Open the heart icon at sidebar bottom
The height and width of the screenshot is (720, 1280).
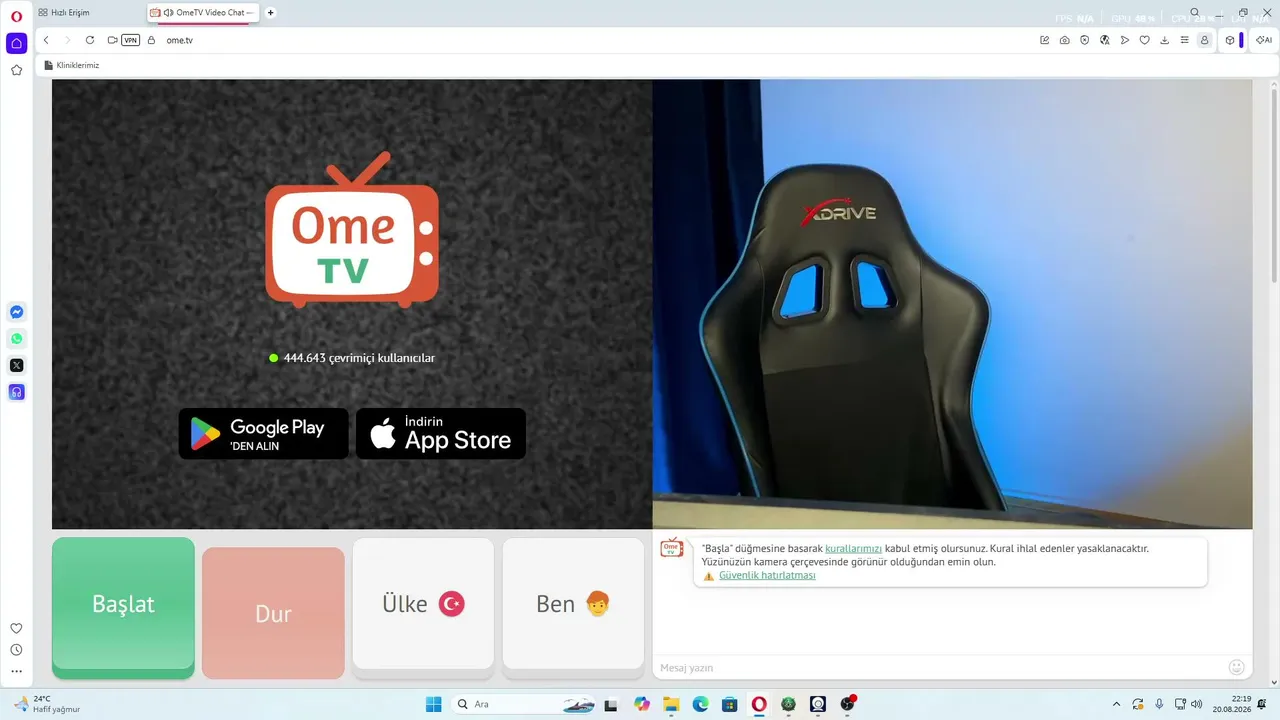(x=16, y=628)
